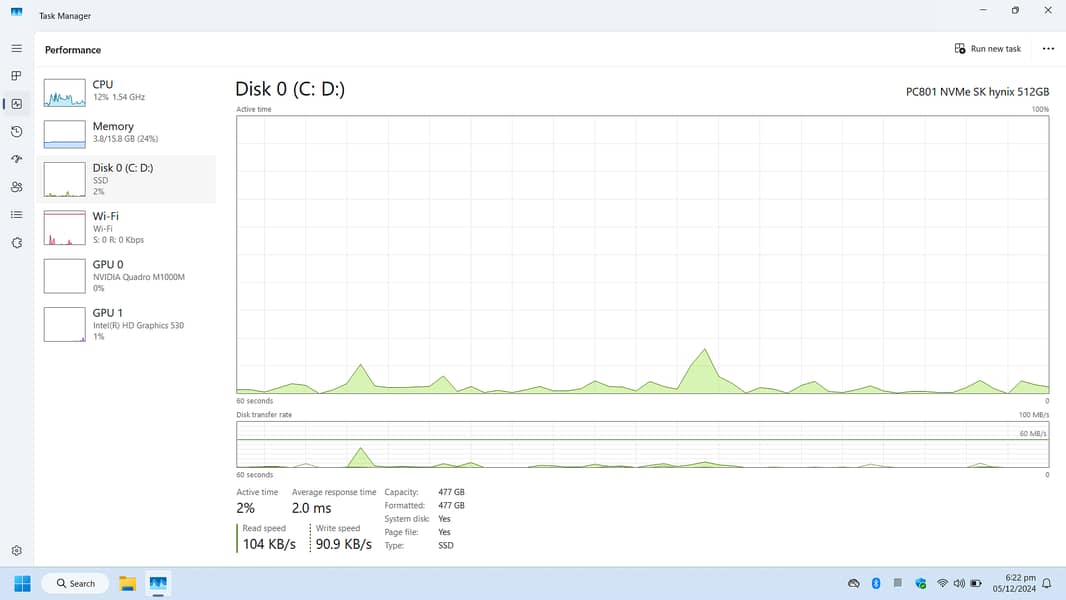This screenshot has height=600, width=1066.
Task: Switch to the Details page icon
Action: [x=16, y=215]
